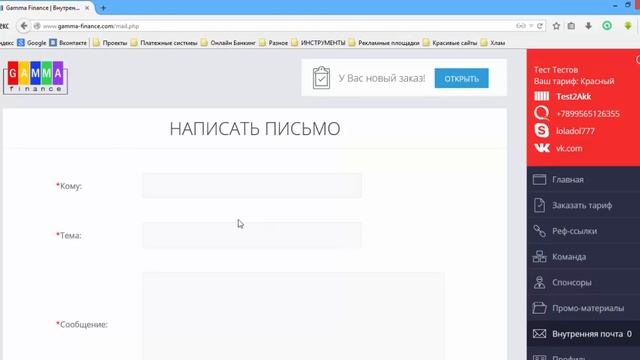This screenshot has height=360, width=640.
Task: Click the НАПИСАТЬ ПИСЬМО heading
Action: [x=255, y=129]
